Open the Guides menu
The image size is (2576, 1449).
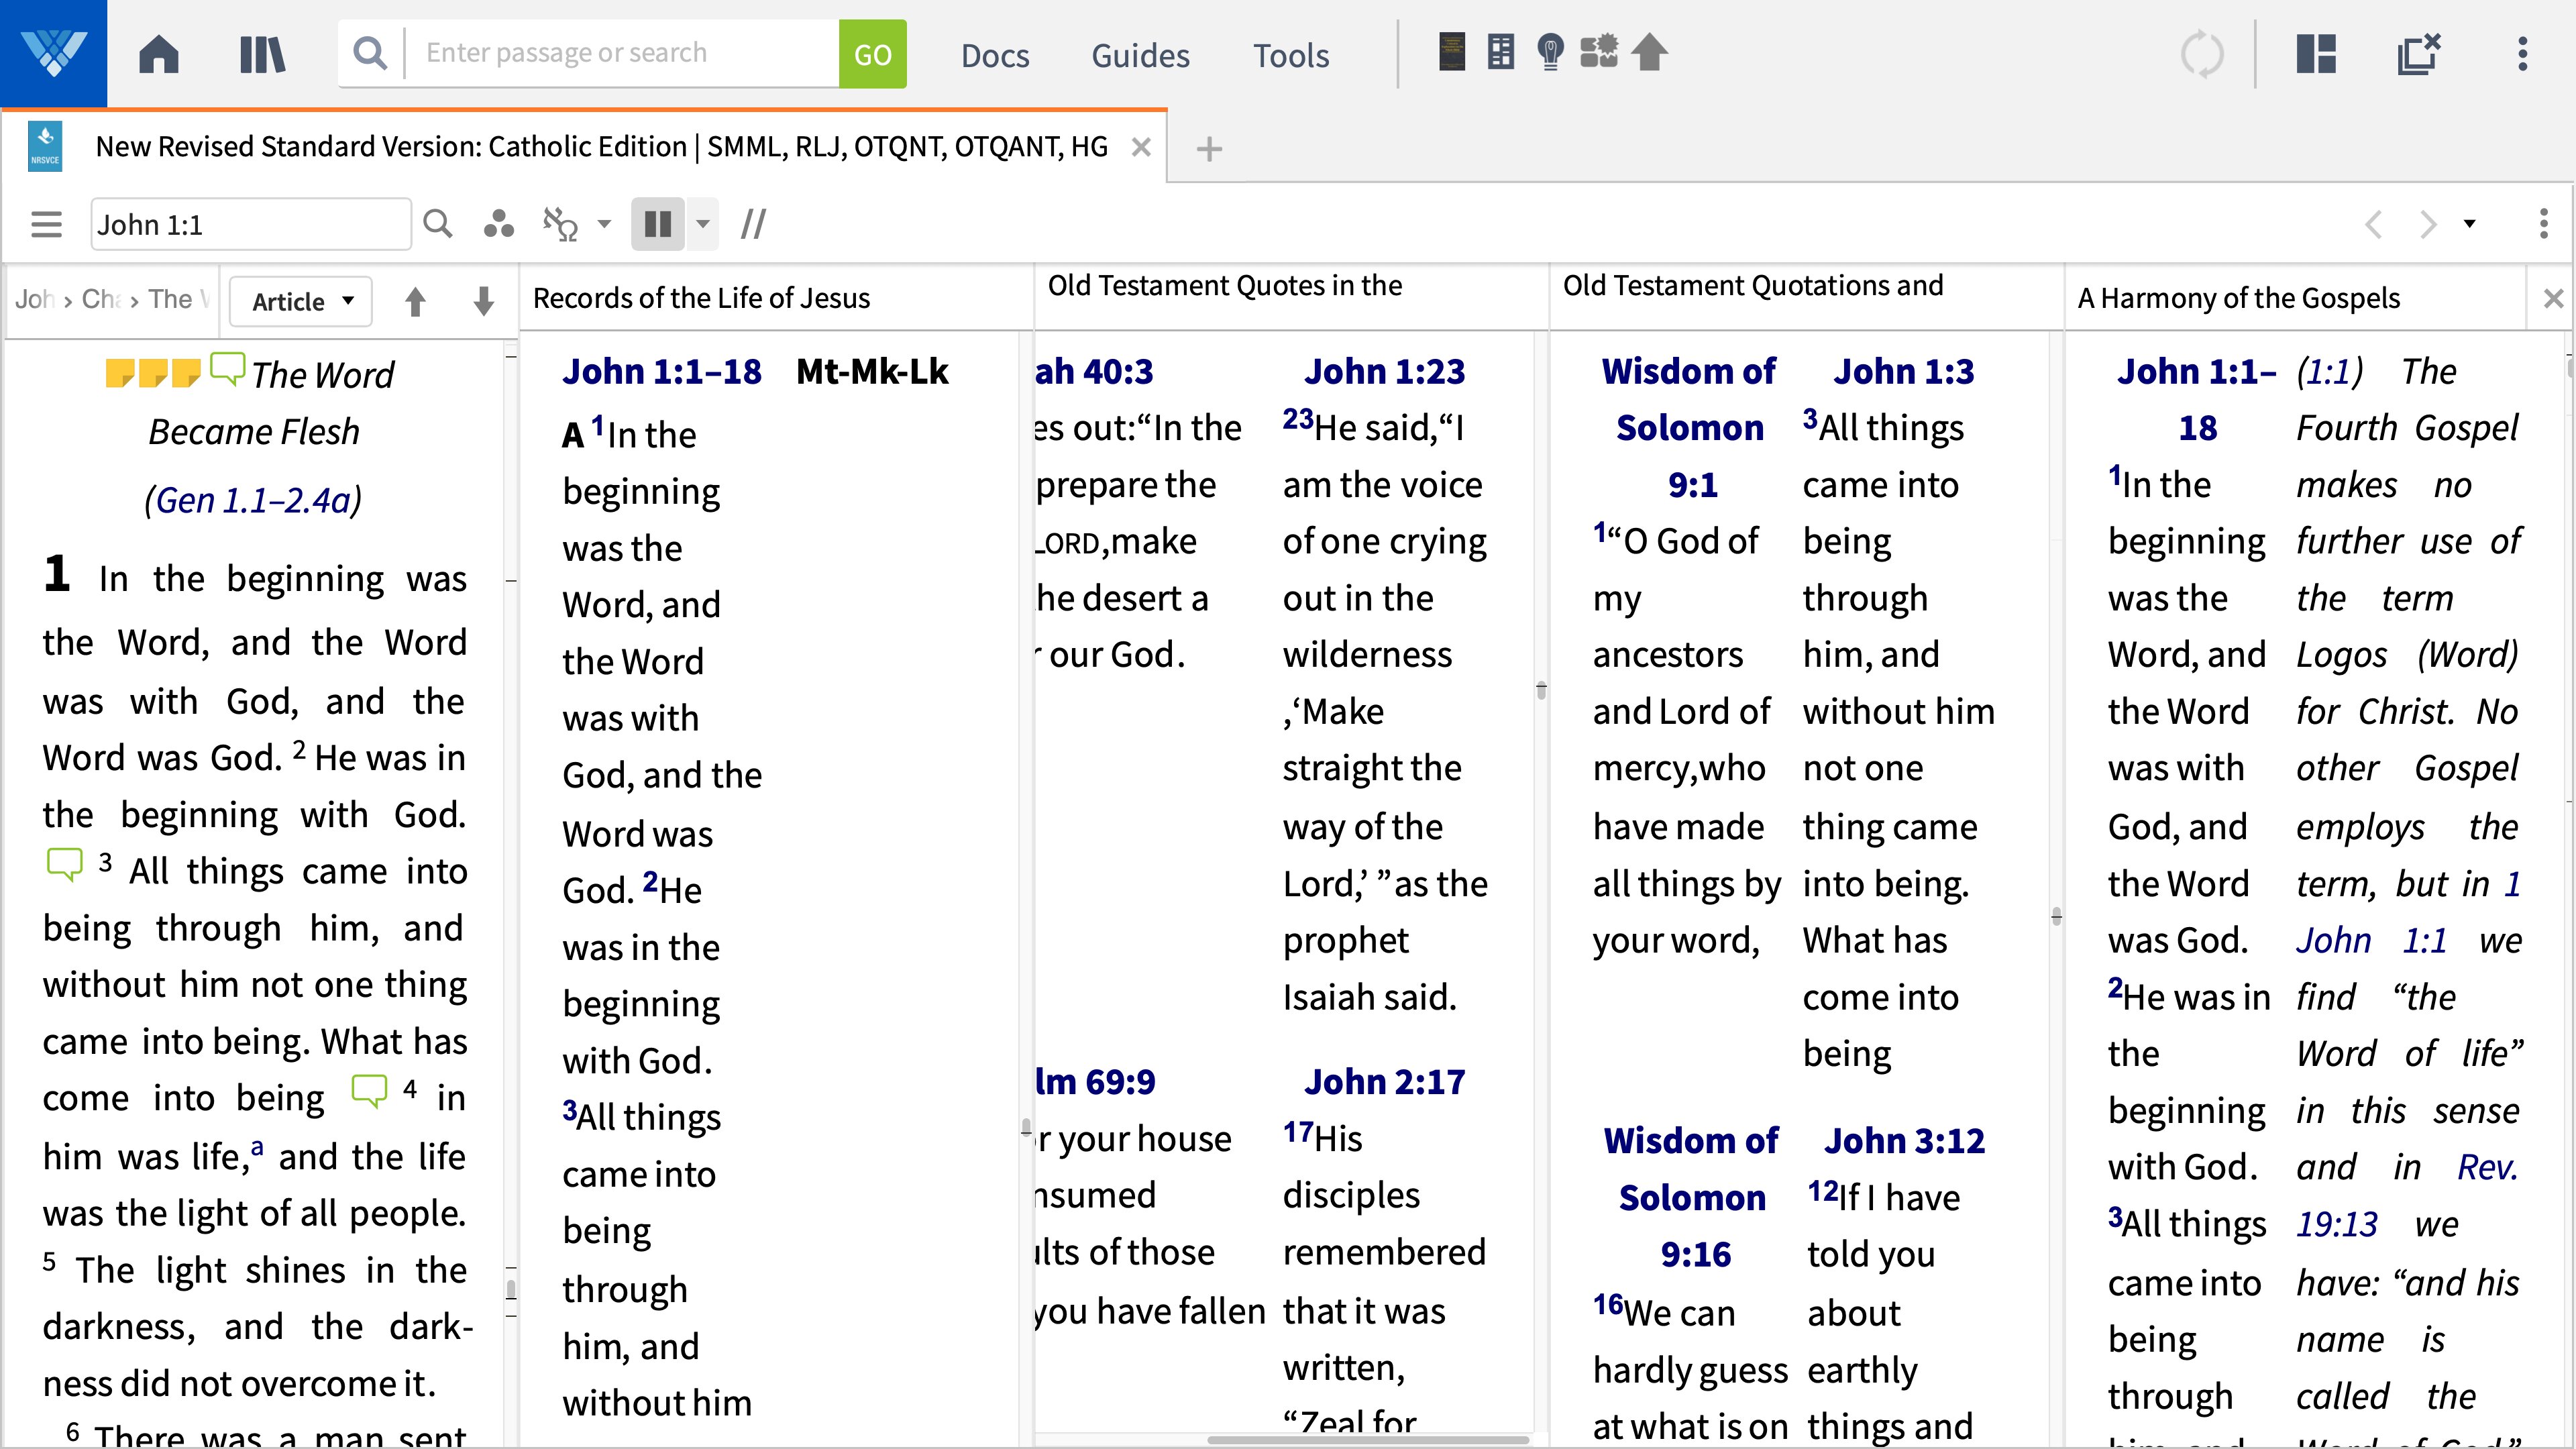1140,55
